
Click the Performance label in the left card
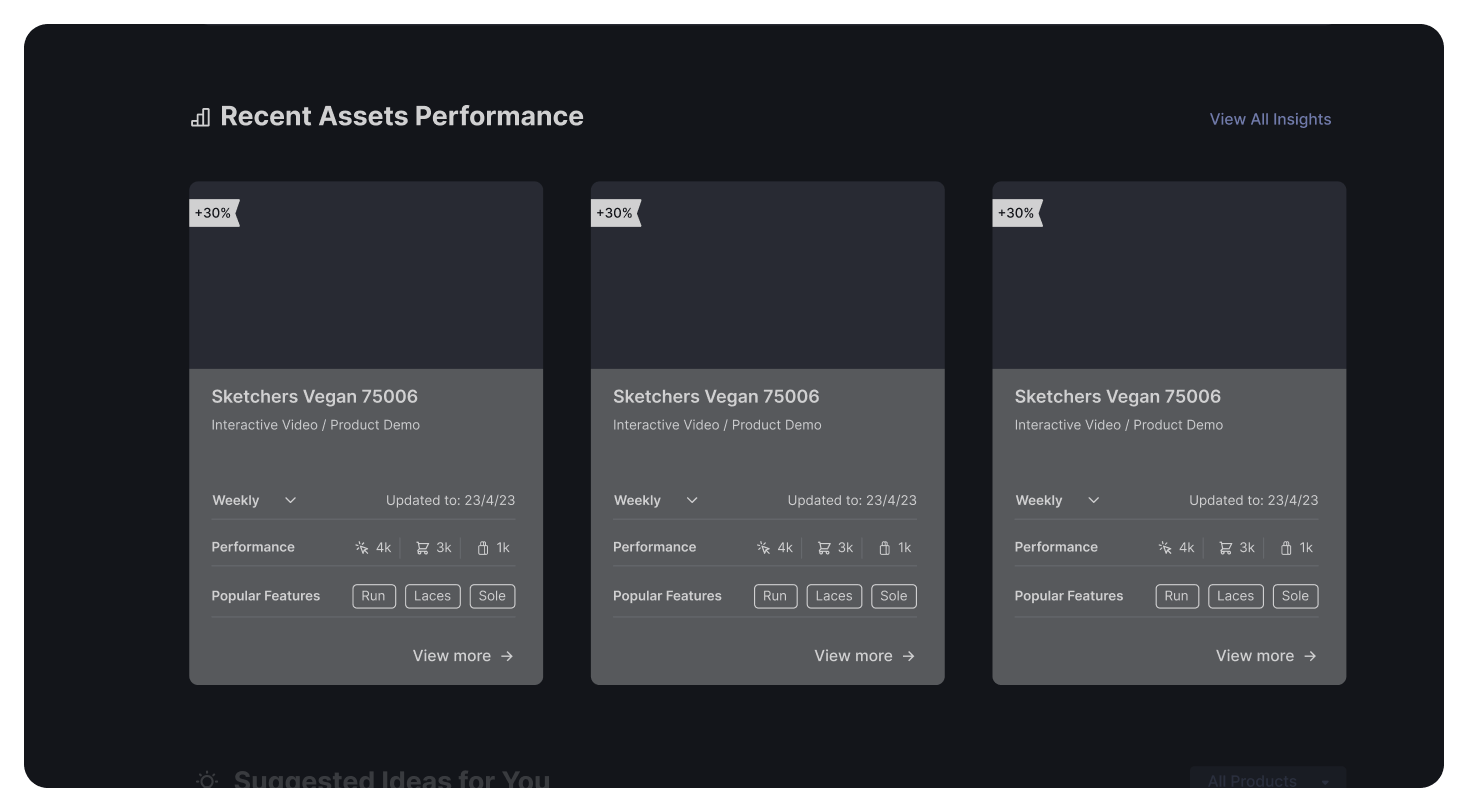[x=253, y=547]
